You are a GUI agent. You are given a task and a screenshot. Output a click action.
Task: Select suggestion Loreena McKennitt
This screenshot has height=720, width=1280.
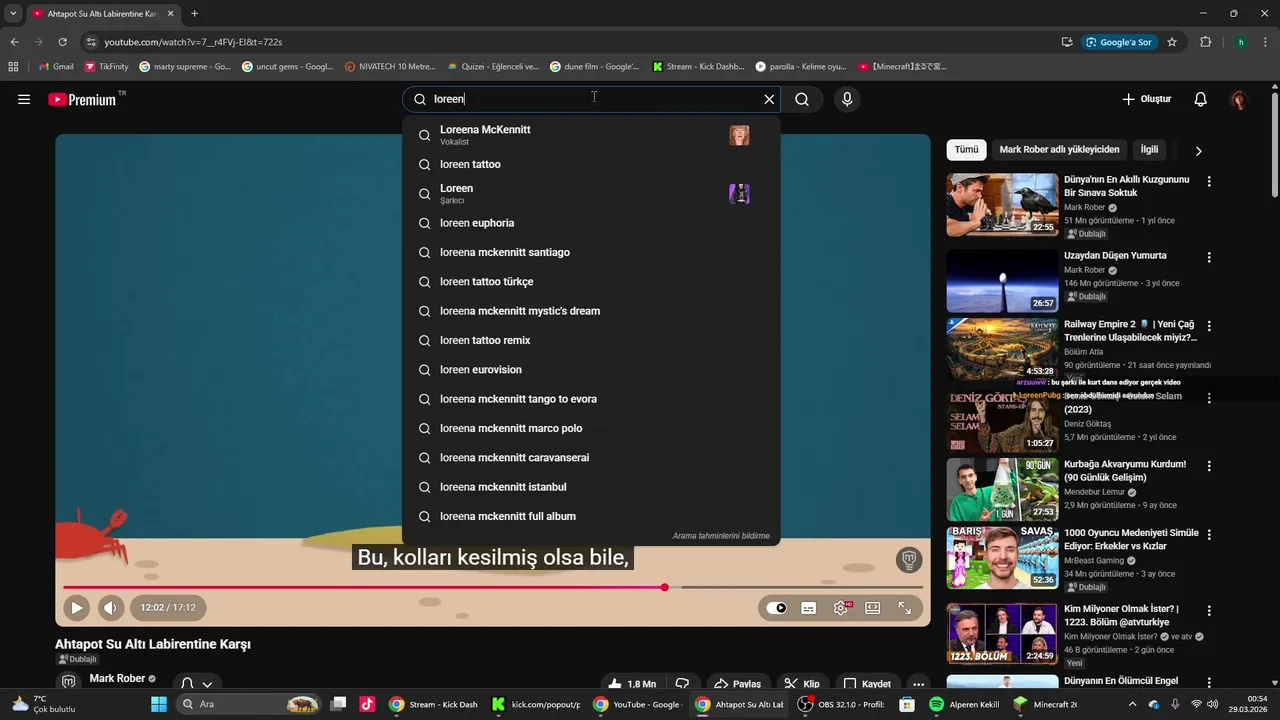[x=591, y=135]
